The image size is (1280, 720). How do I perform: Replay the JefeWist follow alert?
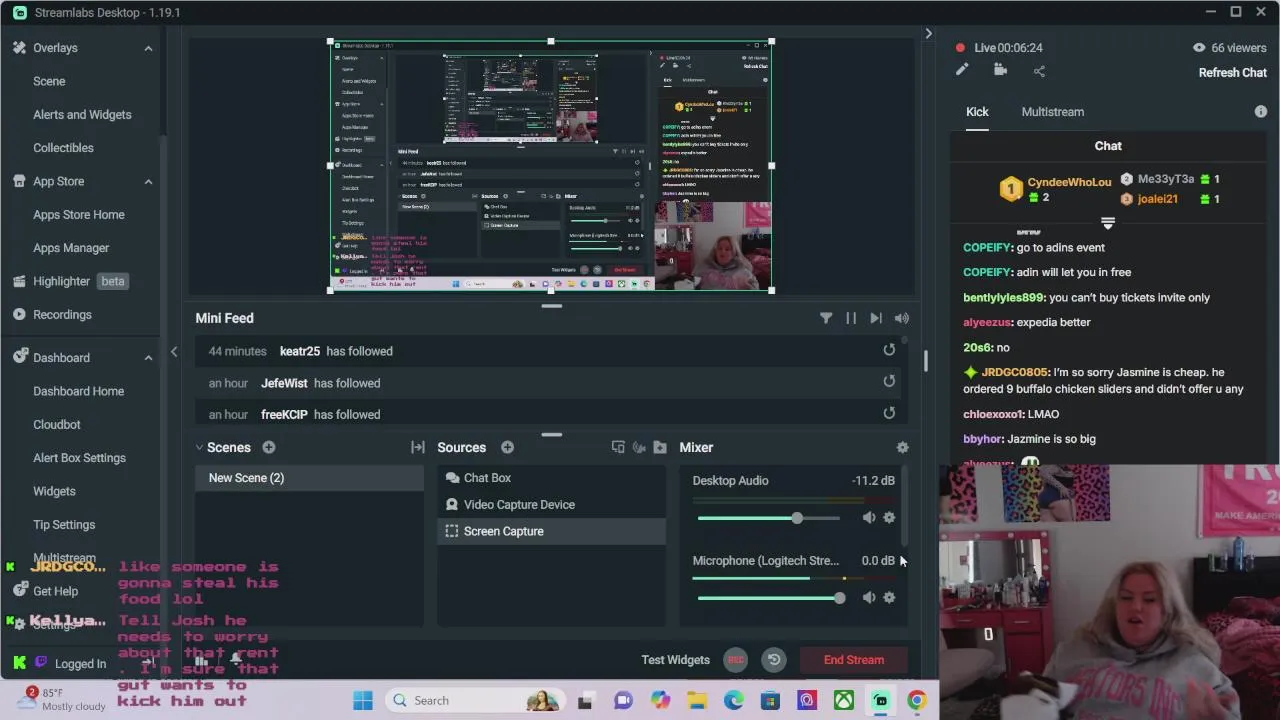coord(889,381)
